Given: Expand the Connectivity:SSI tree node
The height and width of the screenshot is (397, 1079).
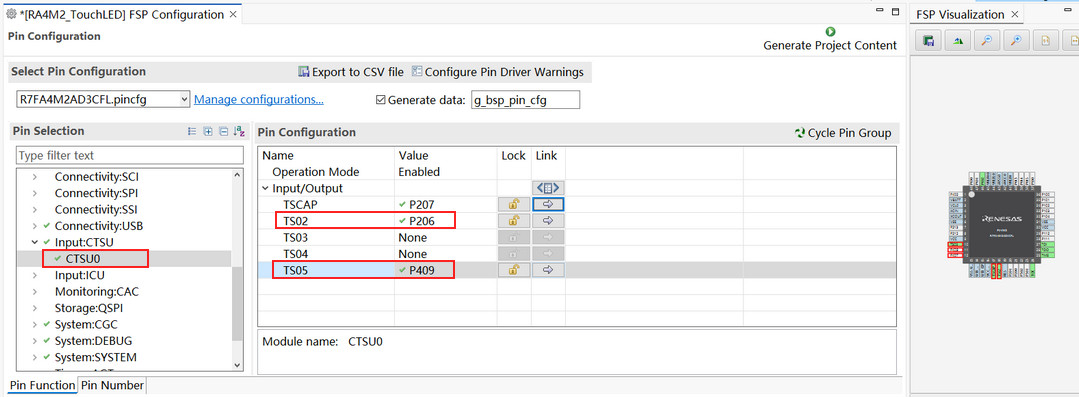Looking at the screenshot, I should click(34, 210).
